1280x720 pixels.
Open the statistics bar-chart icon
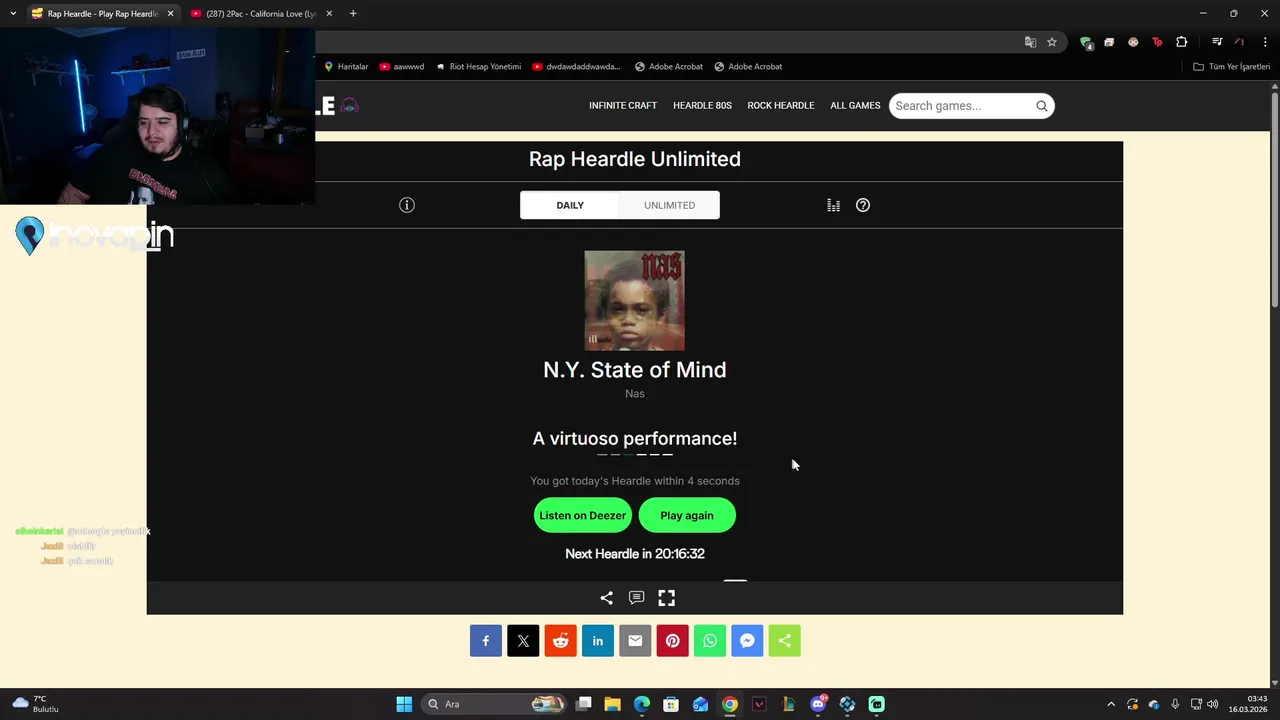coord(833,205)
